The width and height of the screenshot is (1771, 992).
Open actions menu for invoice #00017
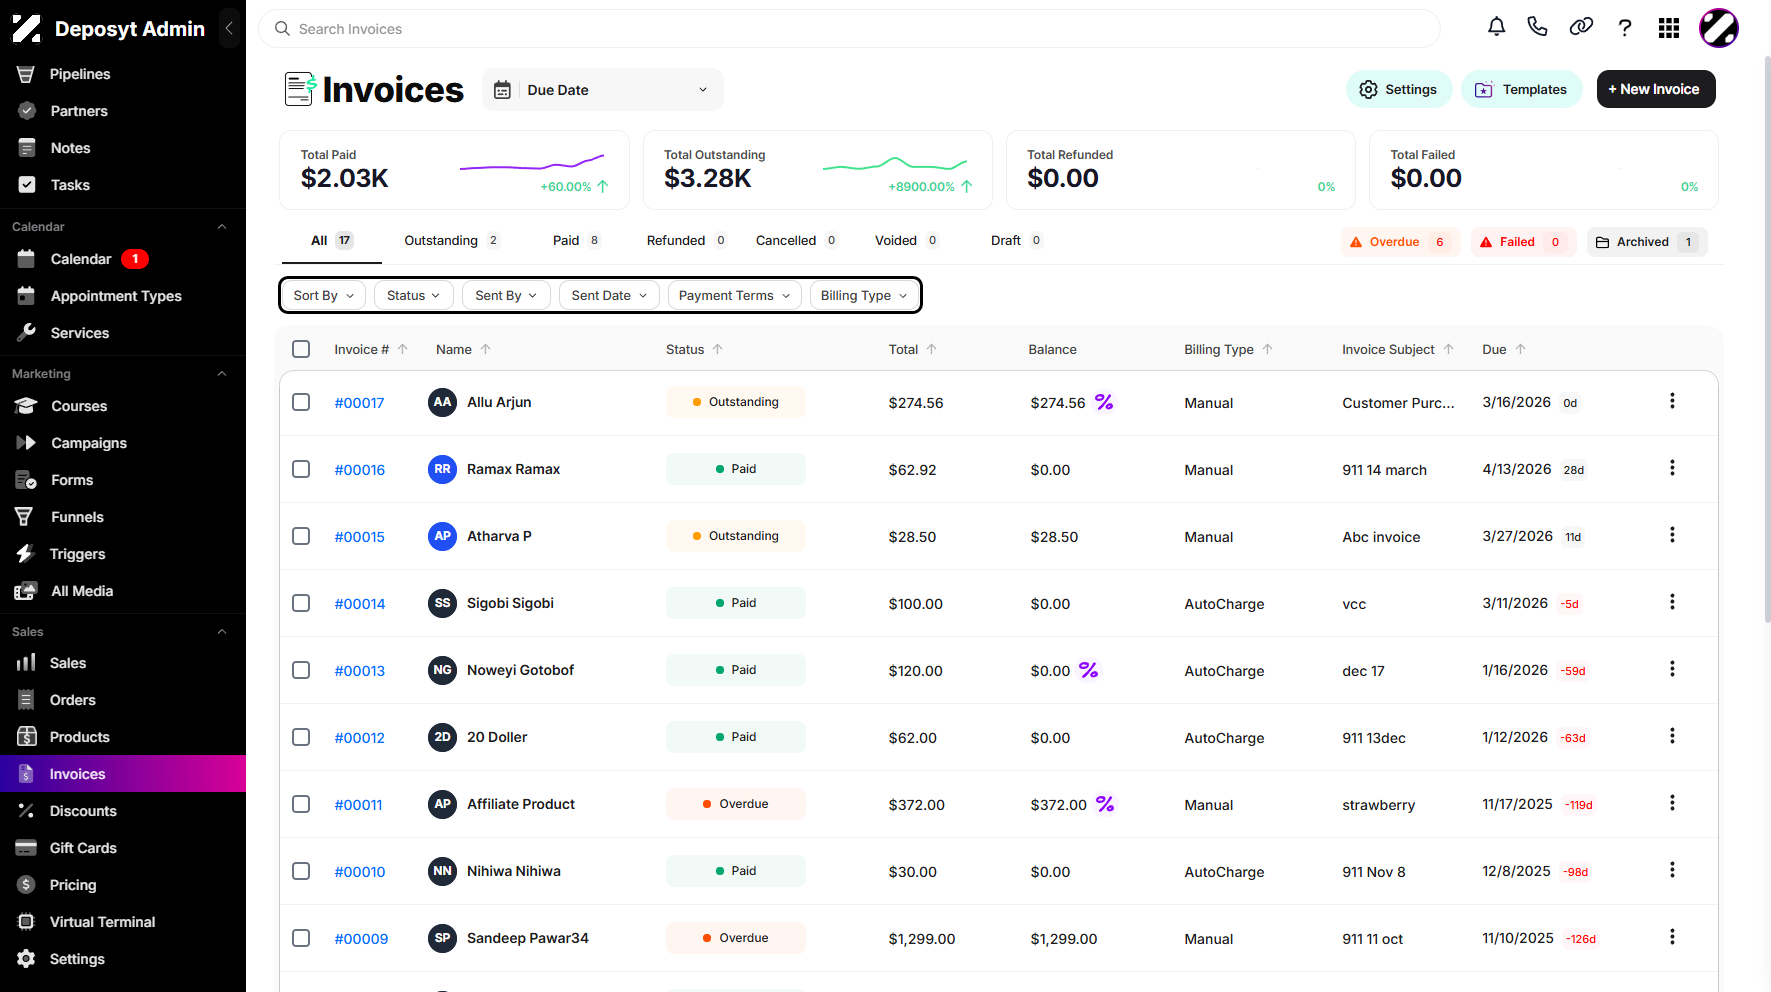pos(1672,401)
